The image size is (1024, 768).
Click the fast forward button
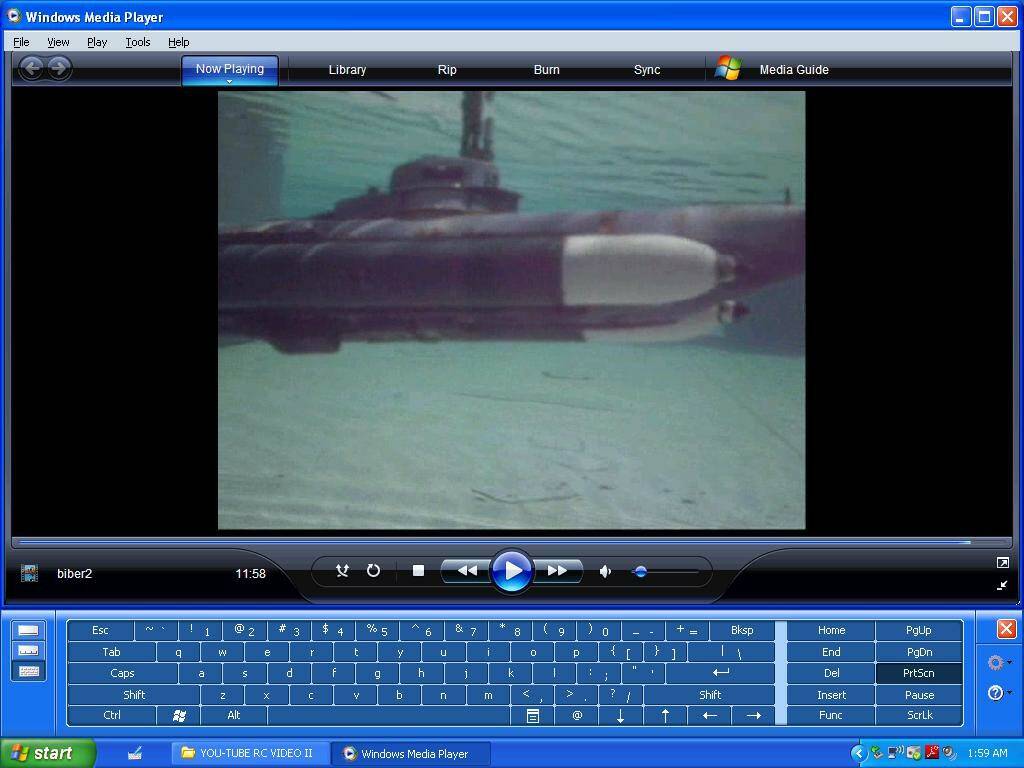coord(558,571)
